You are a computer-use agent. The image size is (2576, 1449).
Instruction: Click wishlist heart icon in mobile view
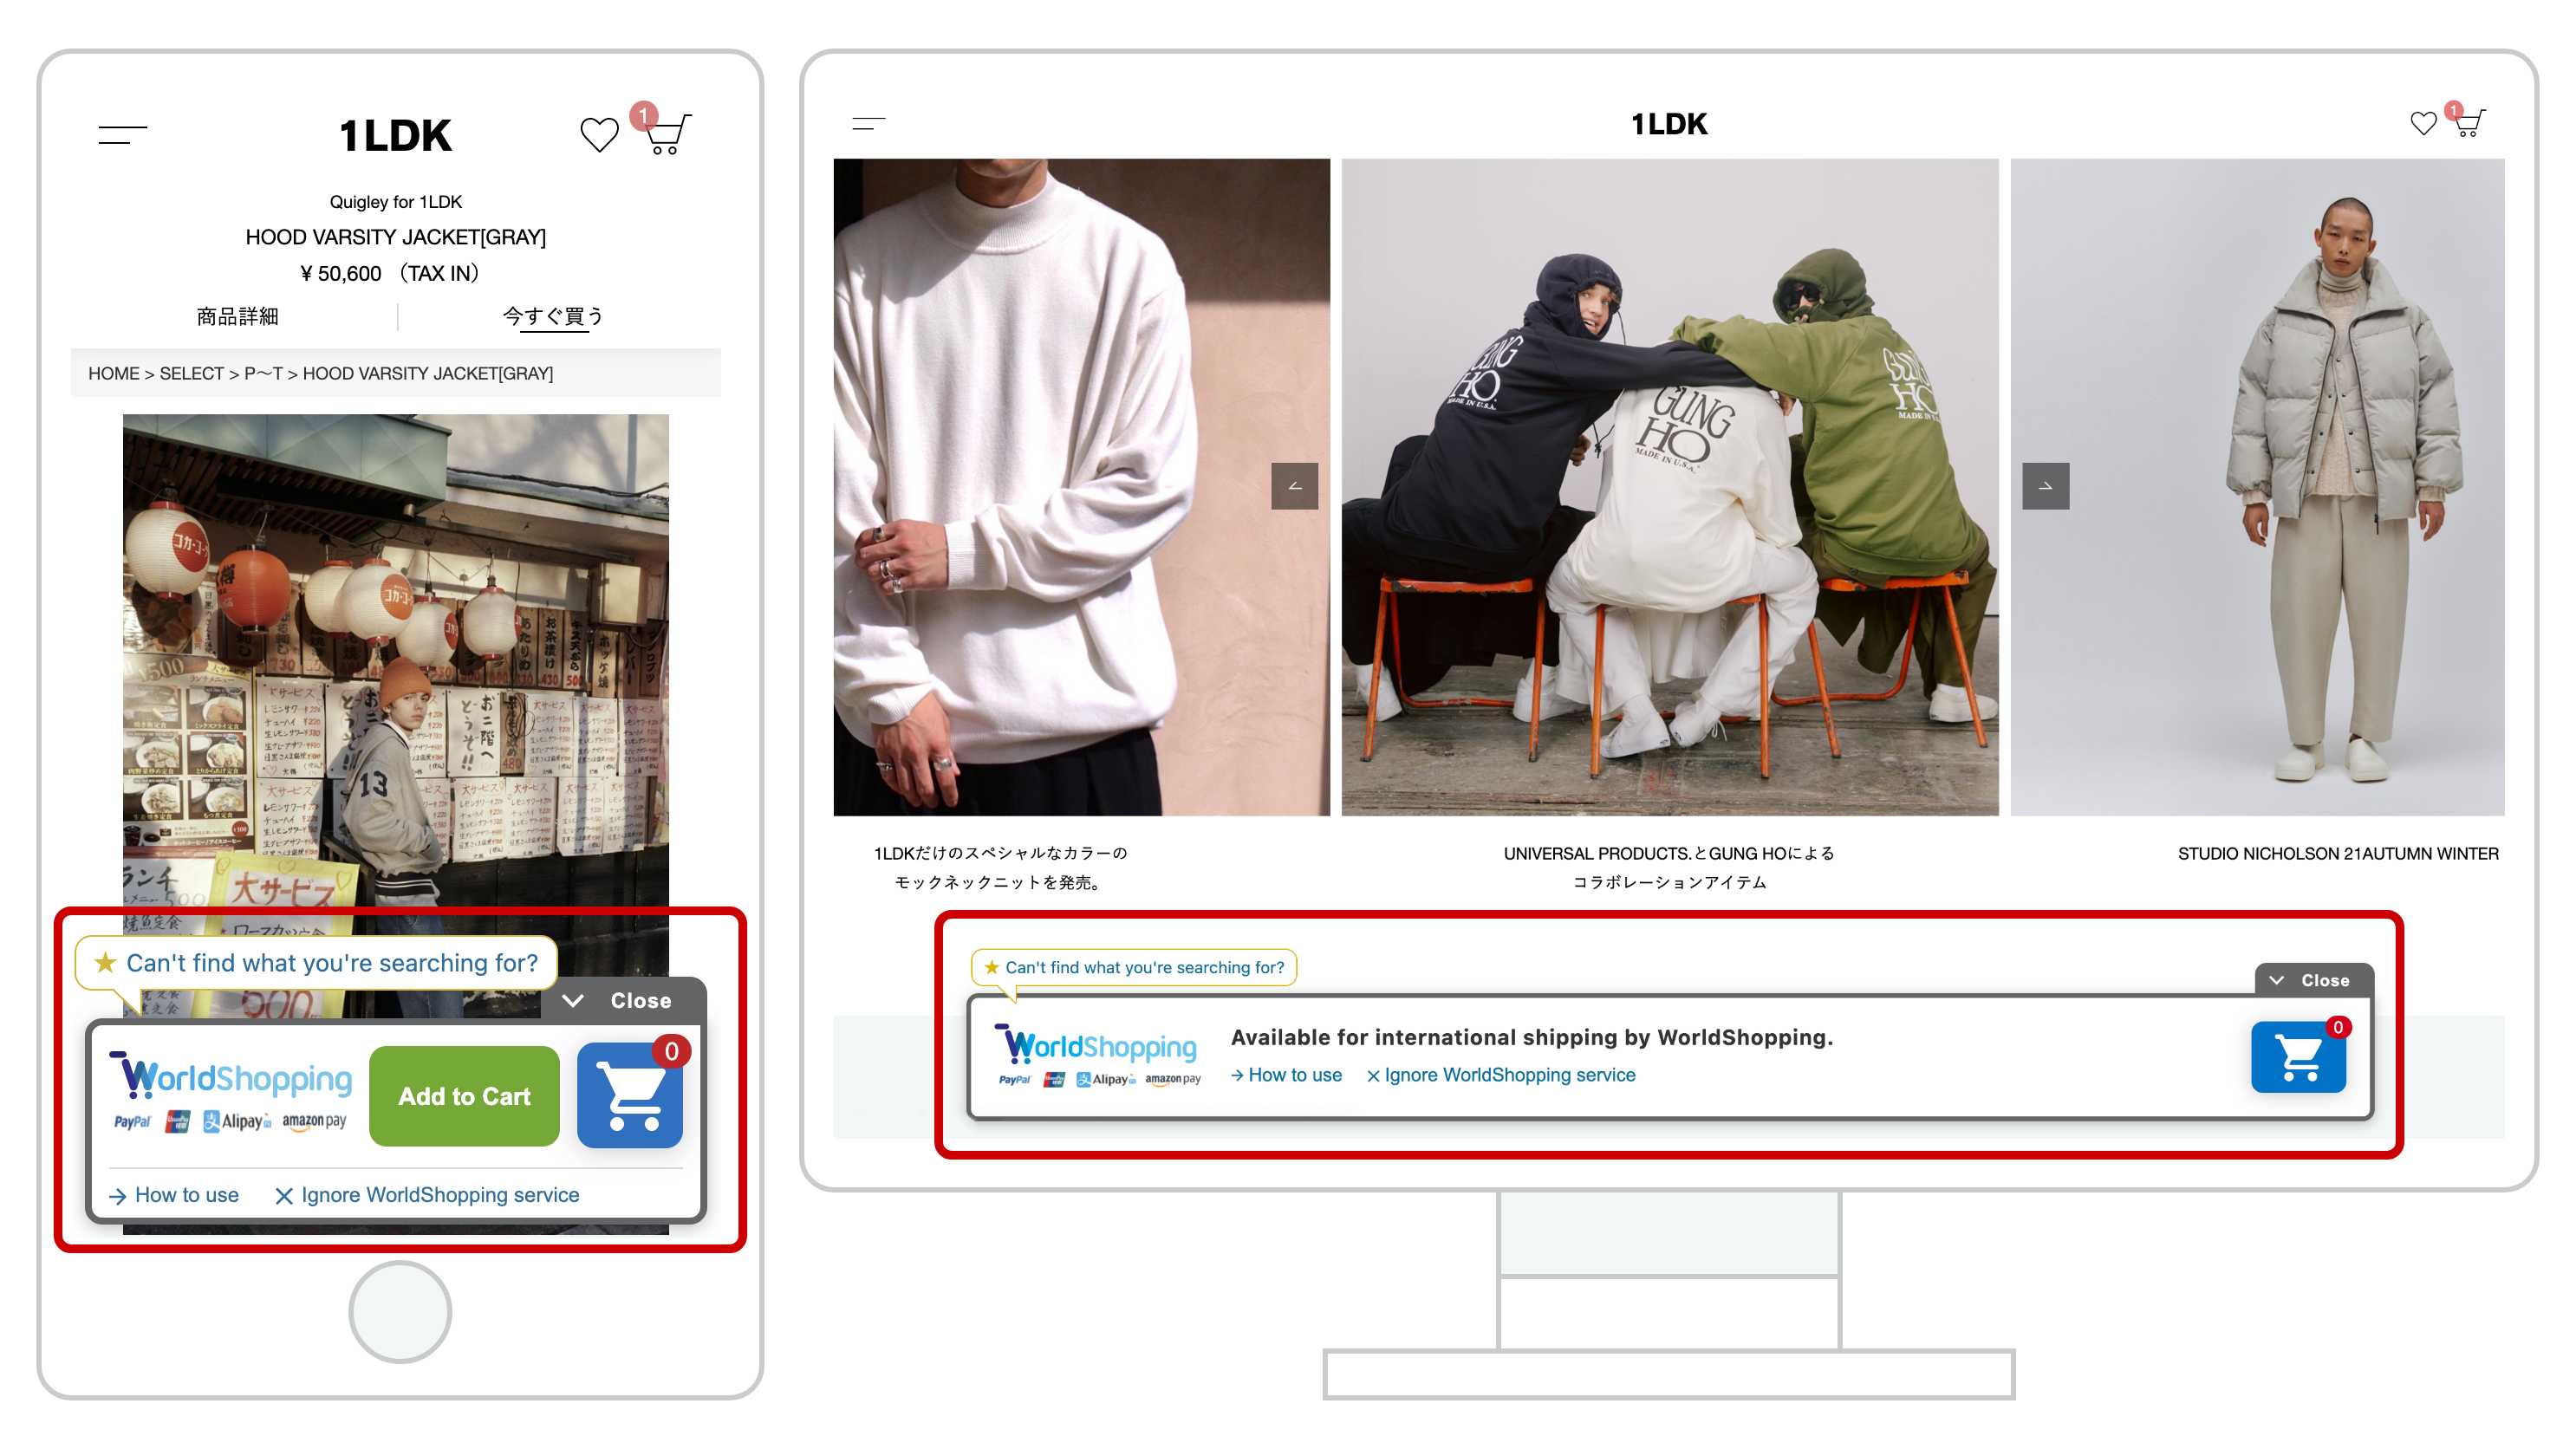(x=599, y=135)
